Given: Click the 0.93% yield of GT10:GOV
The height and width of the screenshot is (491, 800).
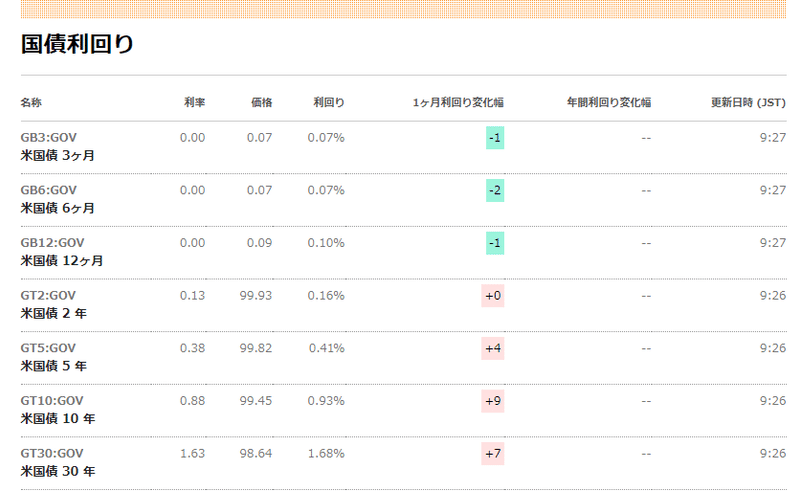Looking at the screenshot, I should pyautogui.click(x=326, y=400).
